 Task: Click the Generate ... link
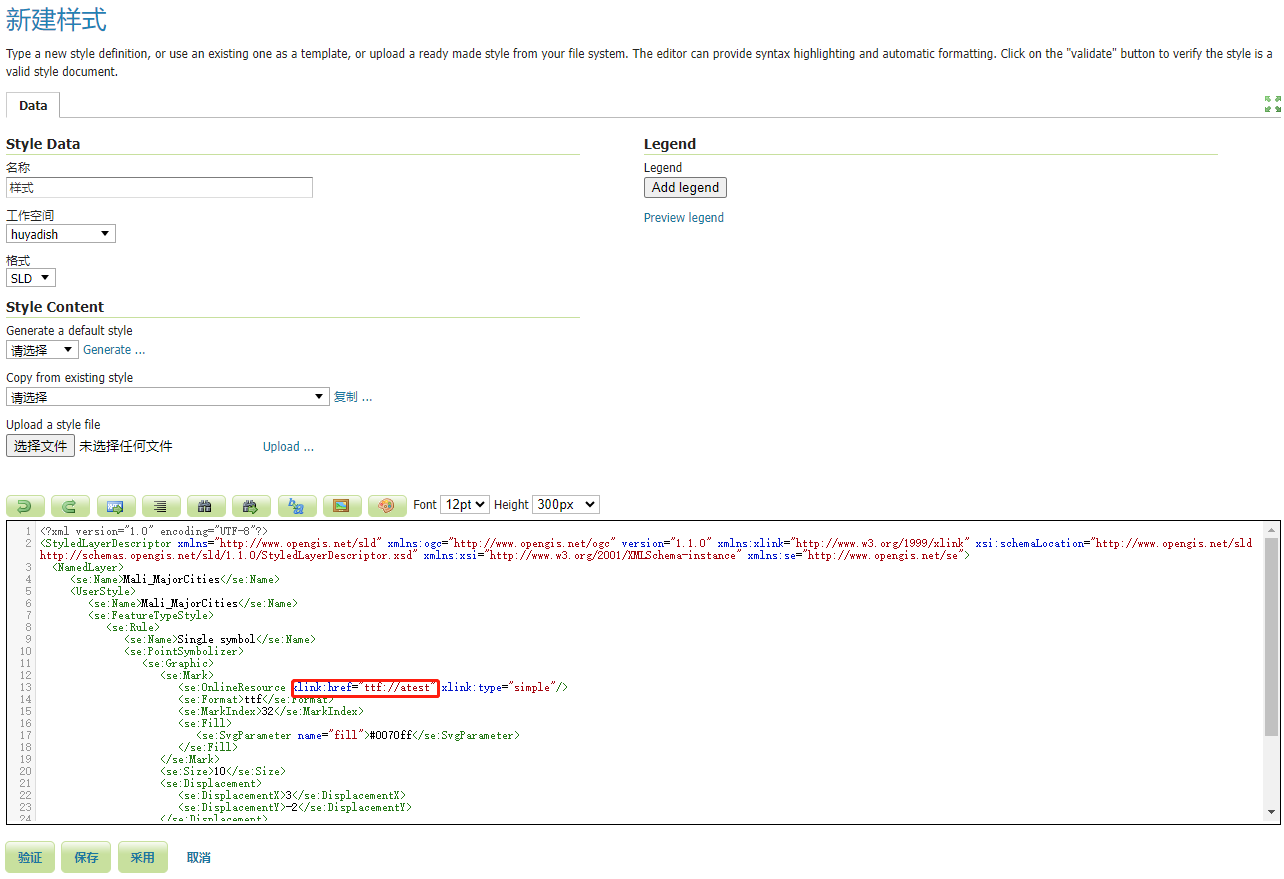click(114, 350)
